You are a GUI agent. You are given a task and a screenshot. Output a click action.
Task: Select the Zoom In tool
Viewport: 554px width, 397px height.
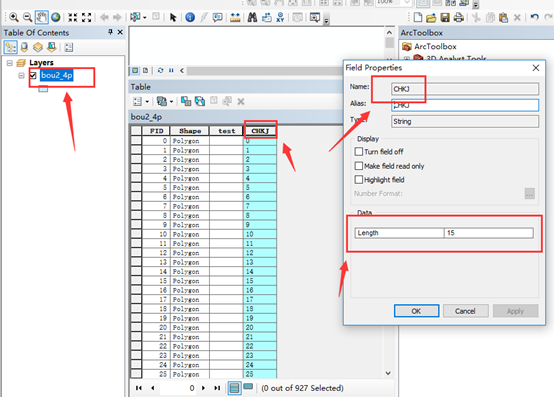point(13,17)
